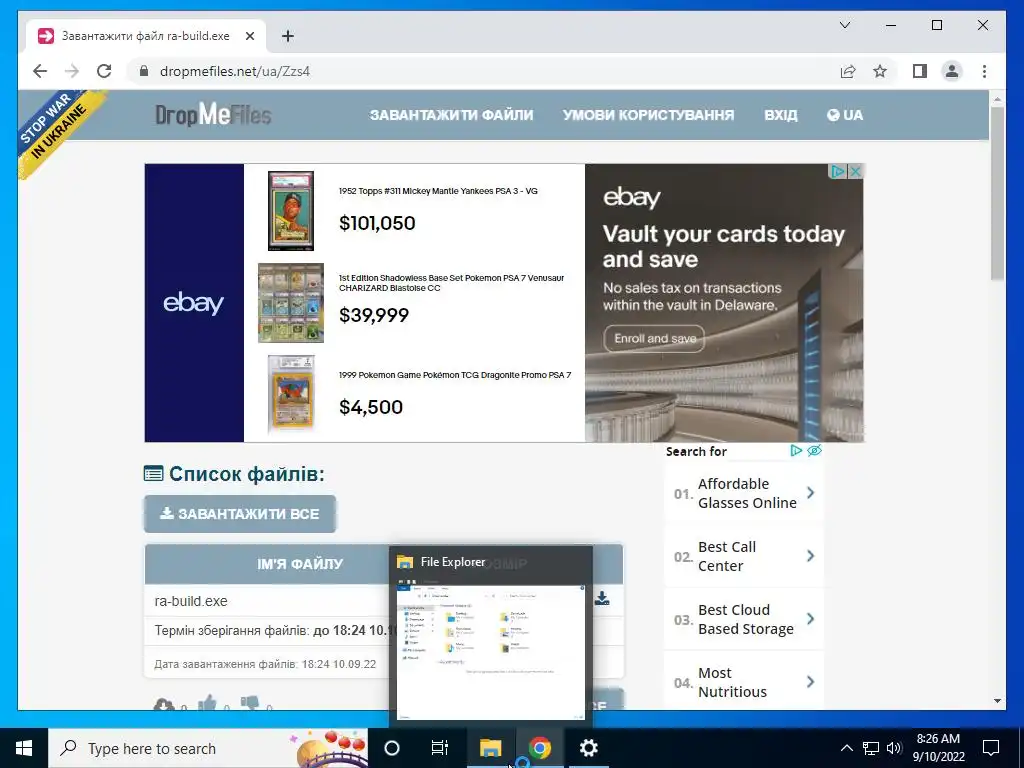Download ra-build.exe via row download icon
The width and height of the screenshot is (1024, 768).
(601, 598)
